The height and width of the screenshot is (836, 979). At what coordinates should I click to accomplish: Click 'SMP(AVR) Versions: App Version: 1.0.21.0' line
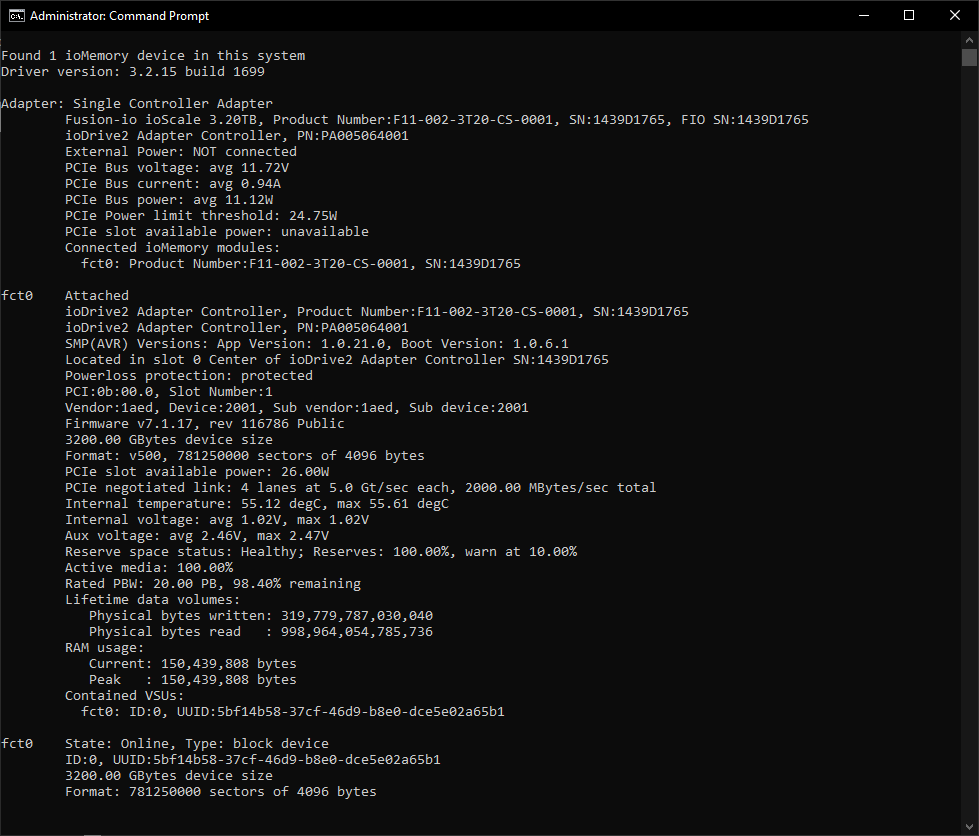point(317,344)
